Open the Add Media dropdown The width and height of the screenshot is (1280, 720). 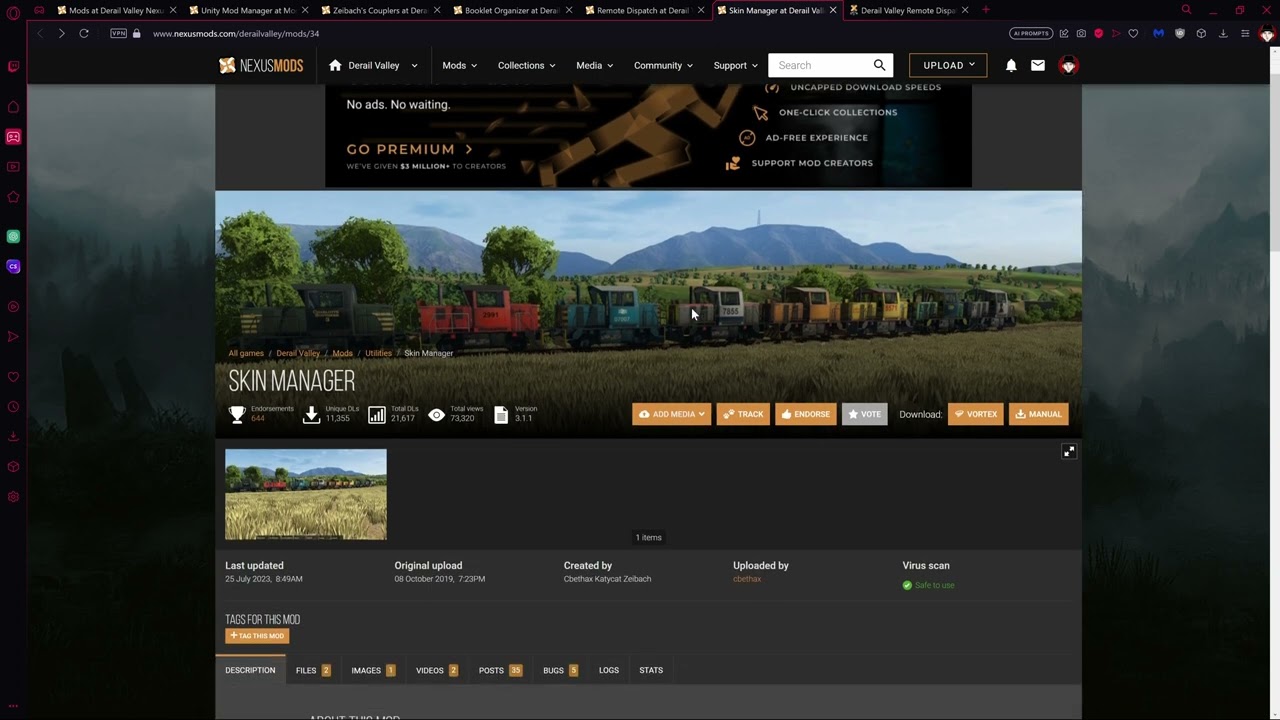point(671,414)
